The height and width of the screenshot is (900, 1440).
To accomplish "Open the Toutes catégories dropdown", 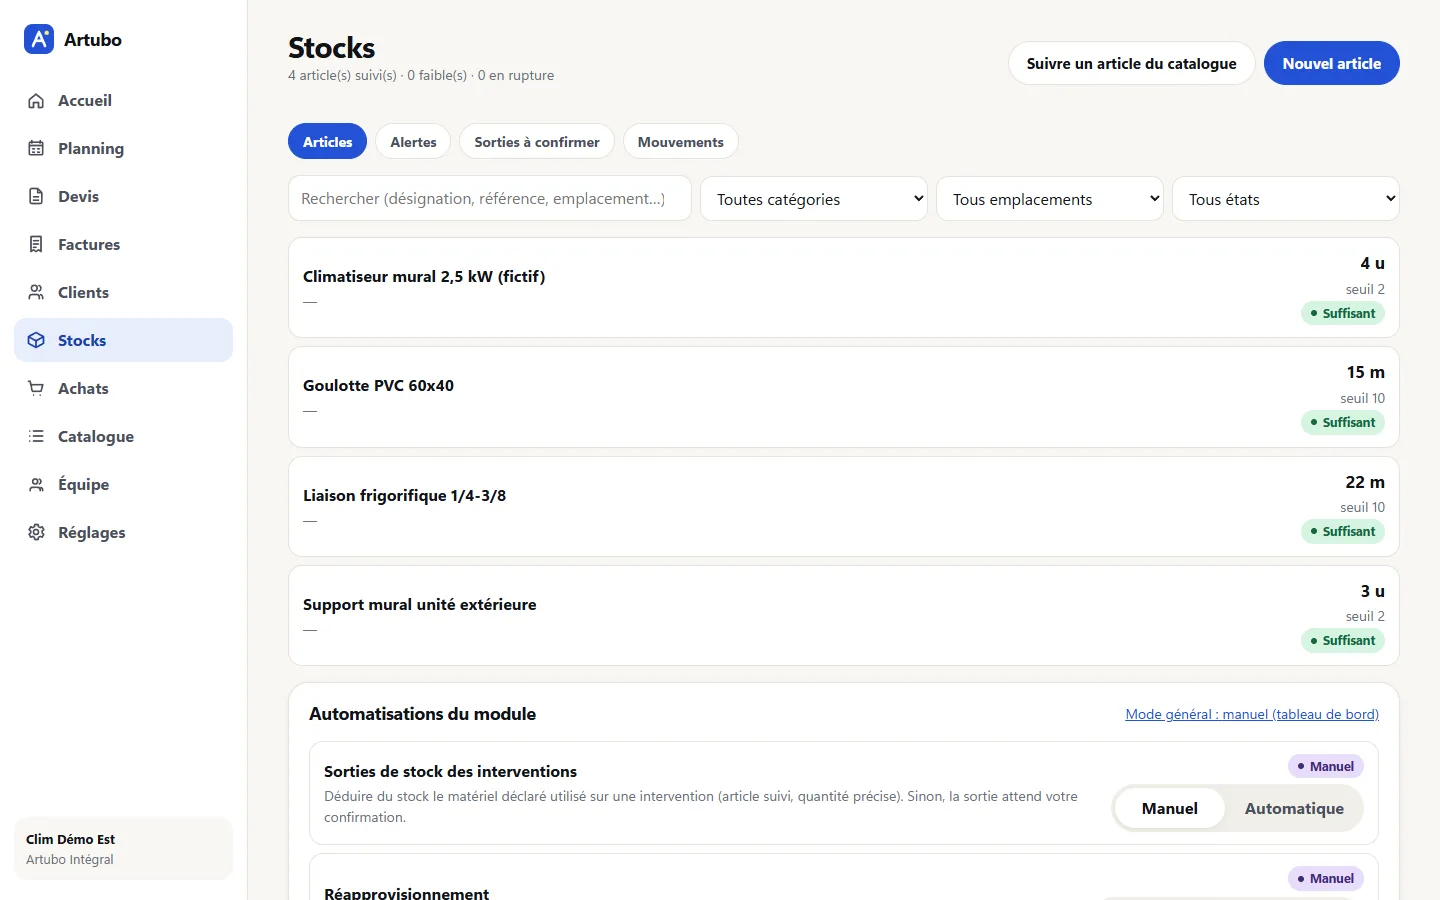I will 814,199.
